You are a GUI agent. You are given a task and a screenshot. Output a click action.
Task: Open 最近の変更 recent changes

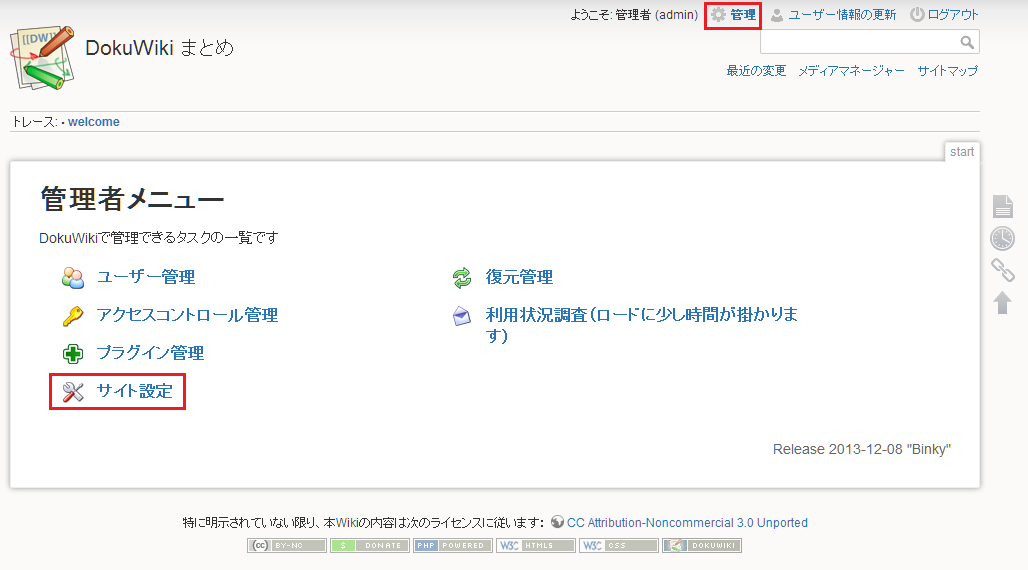(x=756, y=71)
